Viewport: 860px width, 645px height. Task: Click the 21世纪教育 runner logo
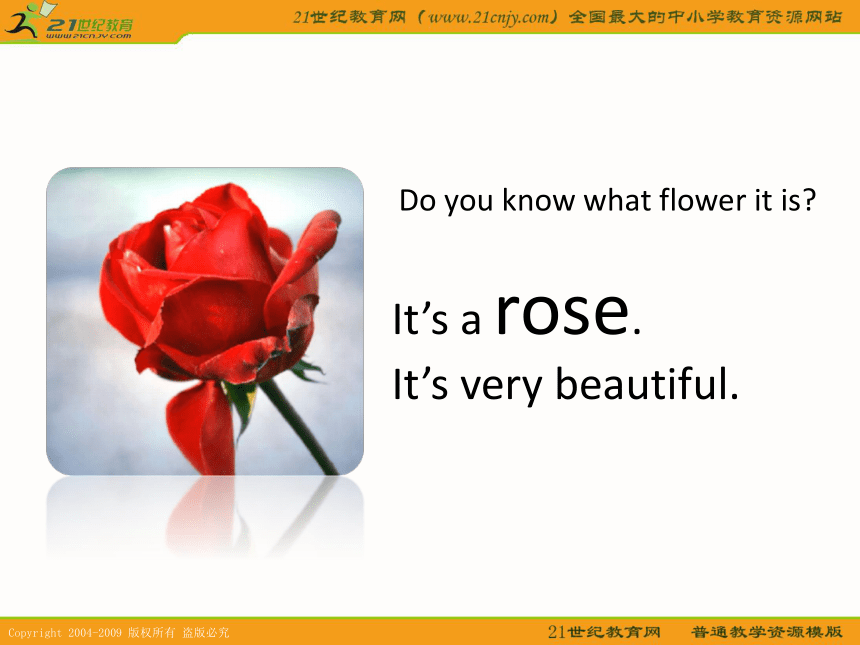[x=68, y=21]
